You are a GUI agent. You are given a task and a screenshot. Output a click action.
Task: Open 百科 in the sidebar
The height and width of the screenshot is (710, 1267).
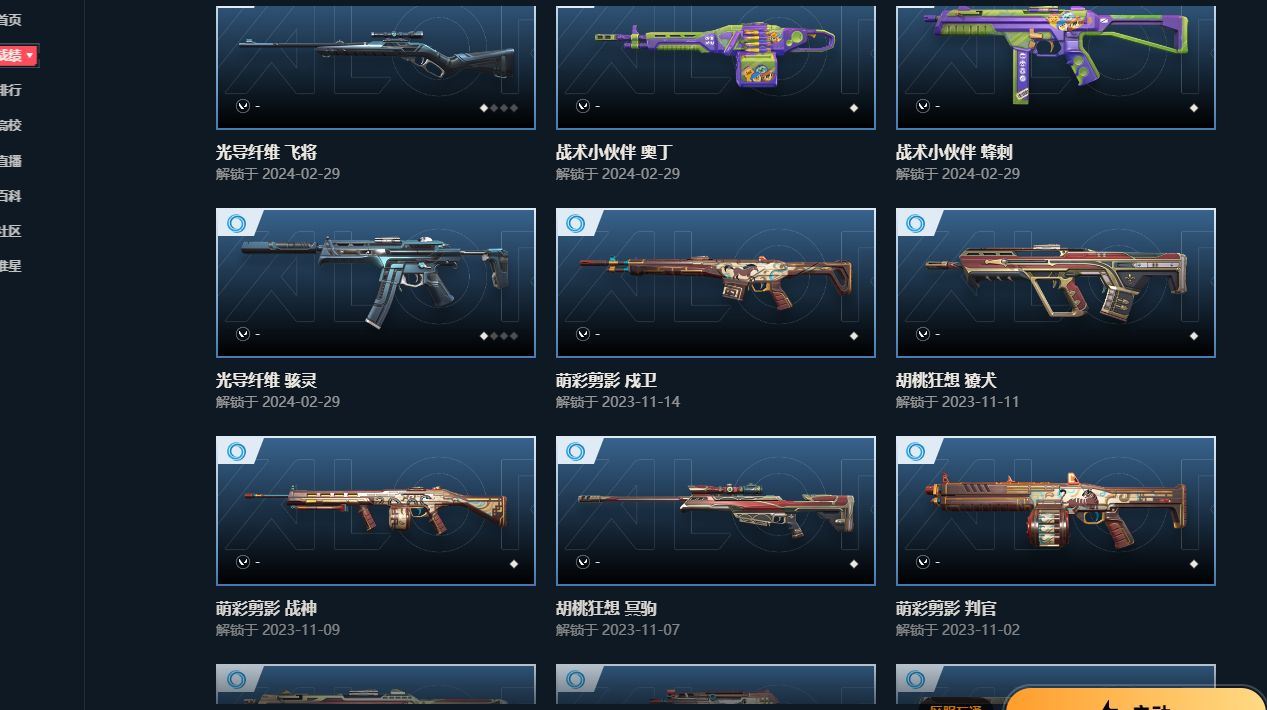click(x=10, y=195)
